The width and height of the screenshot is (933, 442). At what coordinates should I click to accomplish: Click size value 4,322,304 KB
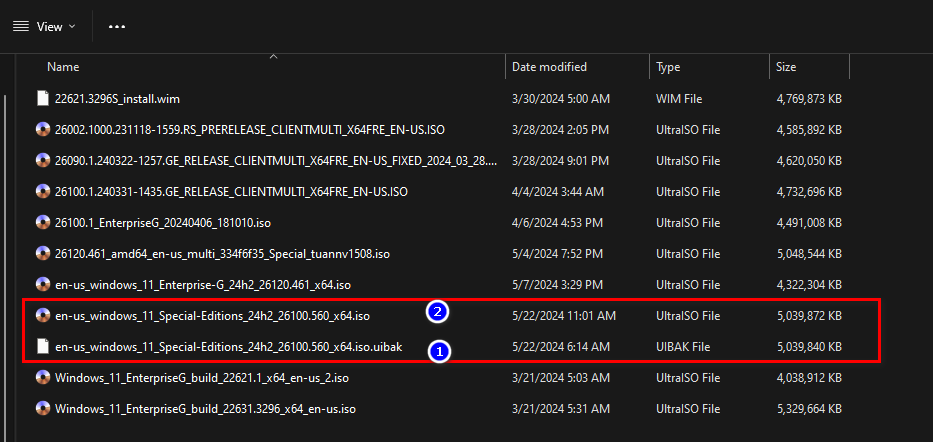tap(809, 285)
